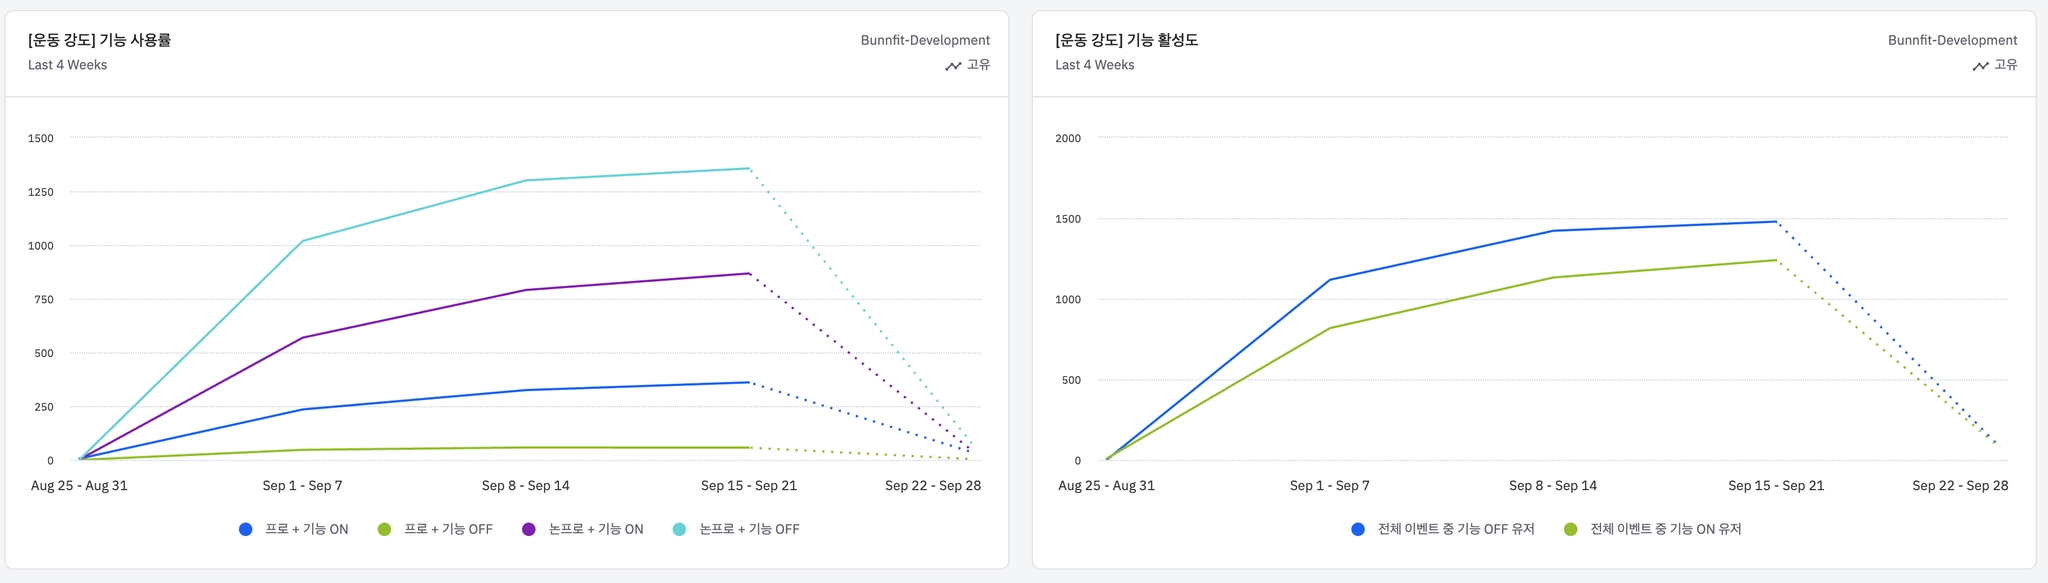
Task: Open the [운동 강도] 기능 활성도 chart title
Action: coord(1126,40)
